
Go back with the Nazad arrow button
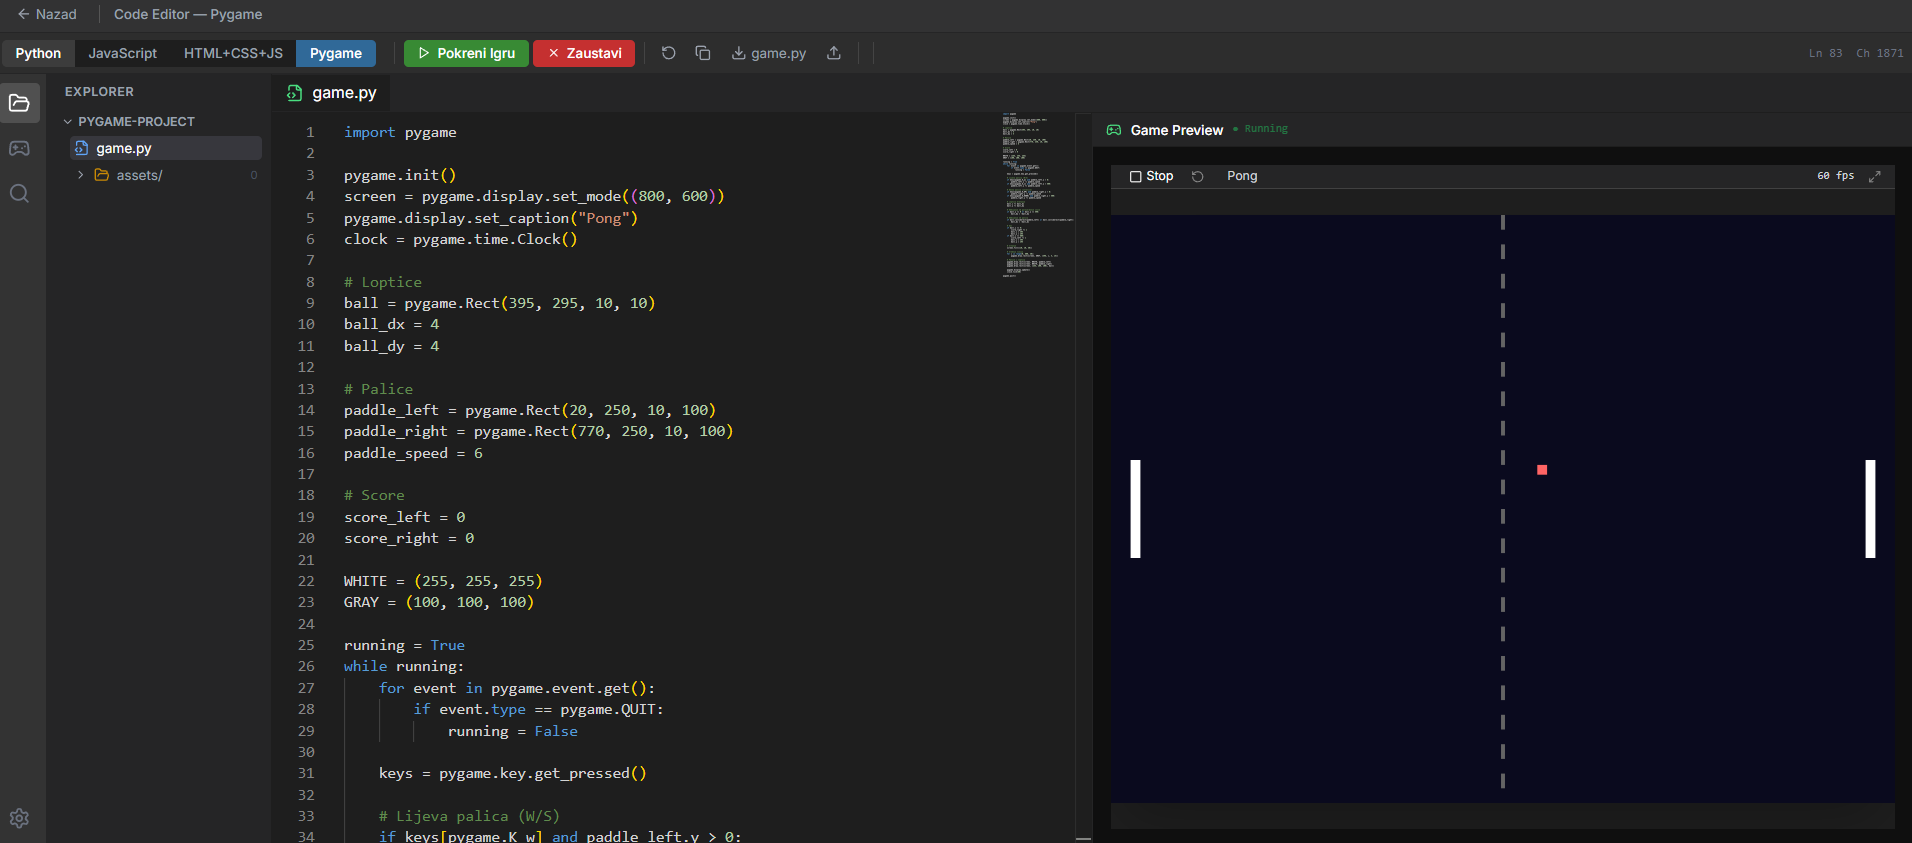click(46, 14)
